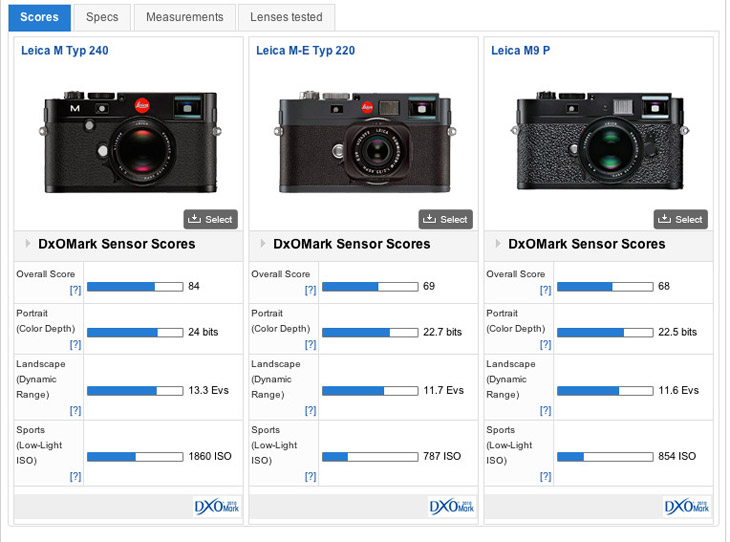The image size is (730, 542).
Task: Click the DxOMark logo under Leica M9 P
Action: tap(687, 507)
